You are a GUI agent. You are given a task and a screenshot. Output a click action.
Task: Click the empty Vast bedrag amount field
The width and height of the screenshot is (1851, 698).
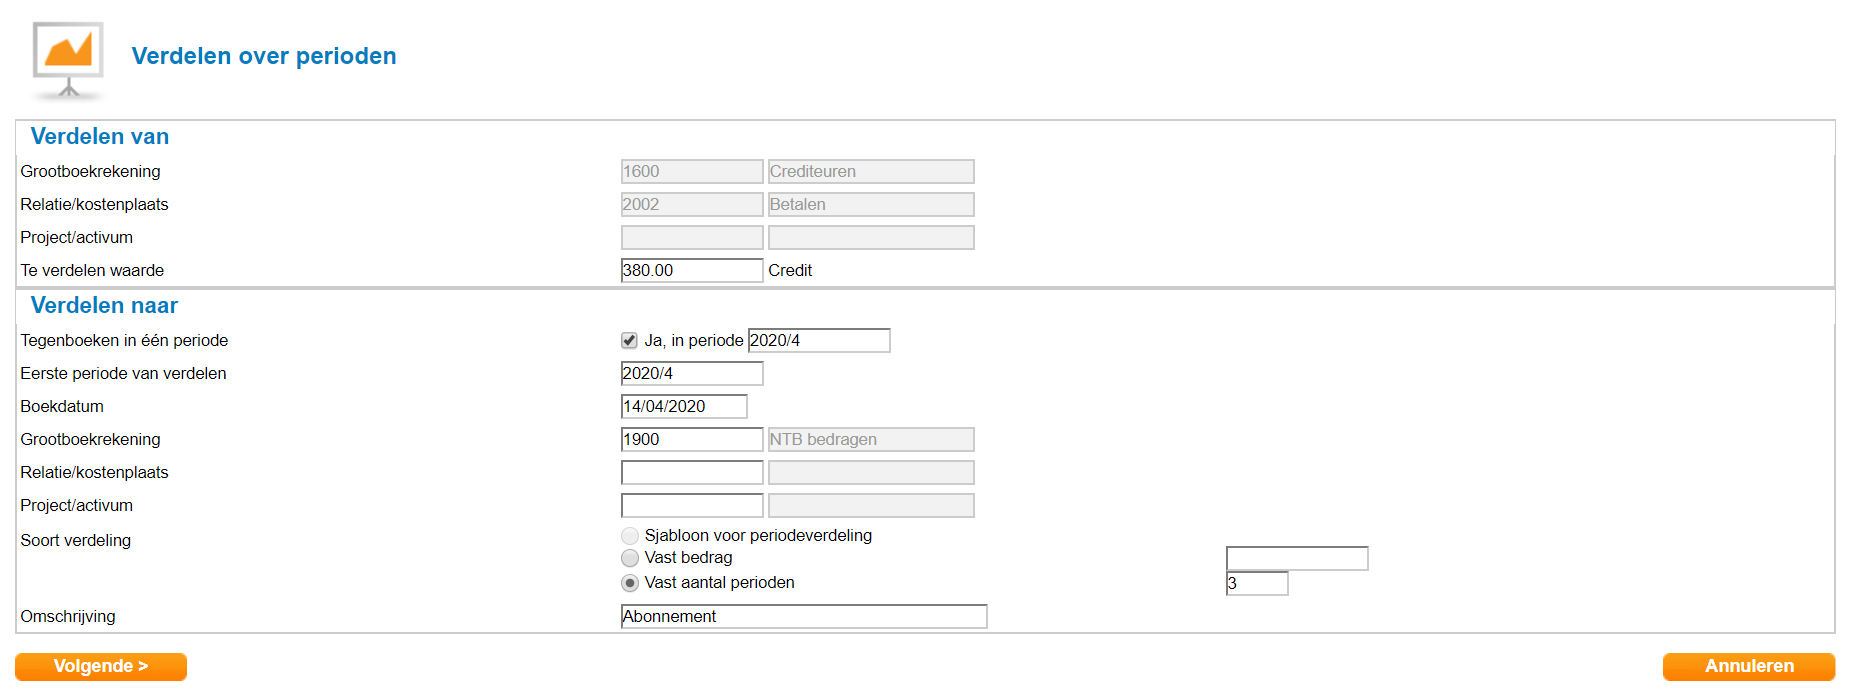(x=1296, y=559)
